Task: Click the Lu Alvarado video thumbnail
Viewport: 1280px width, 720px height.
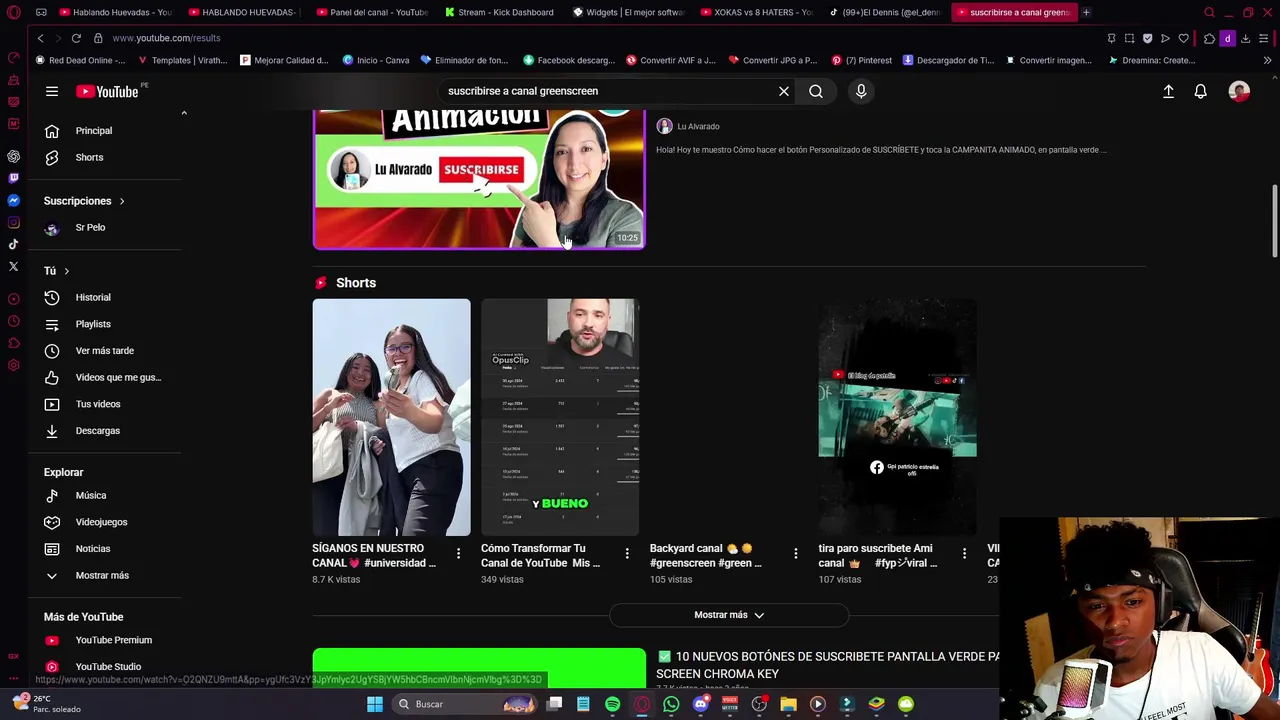Action: [x=479, y=178]
